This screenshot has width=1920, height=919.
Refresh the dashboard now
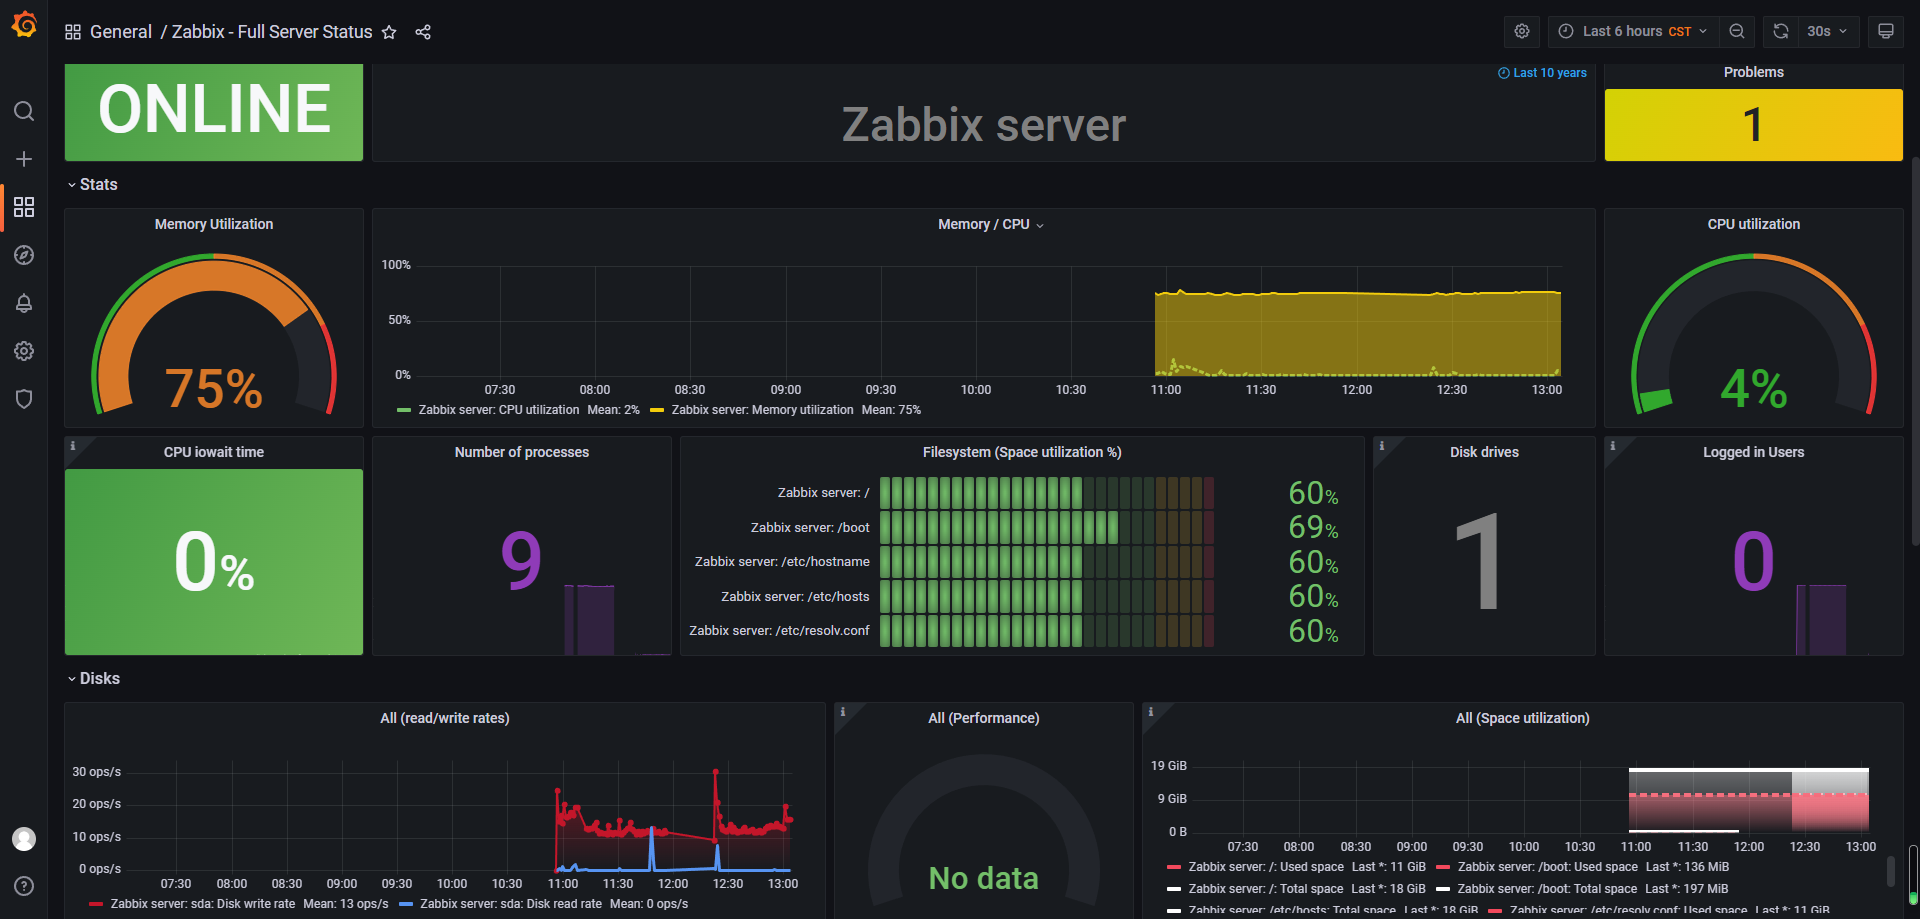[1781, 32]
